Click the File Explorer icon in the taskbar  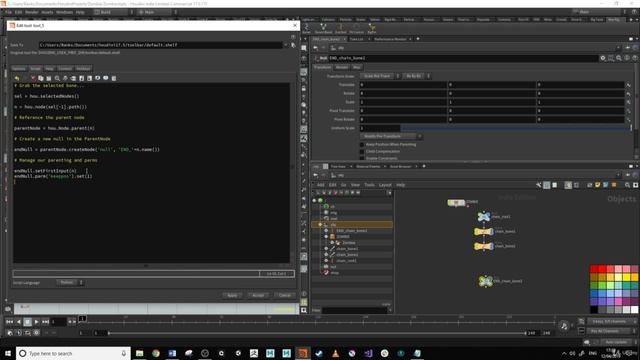pyautogui.click(x=140, y=353)
